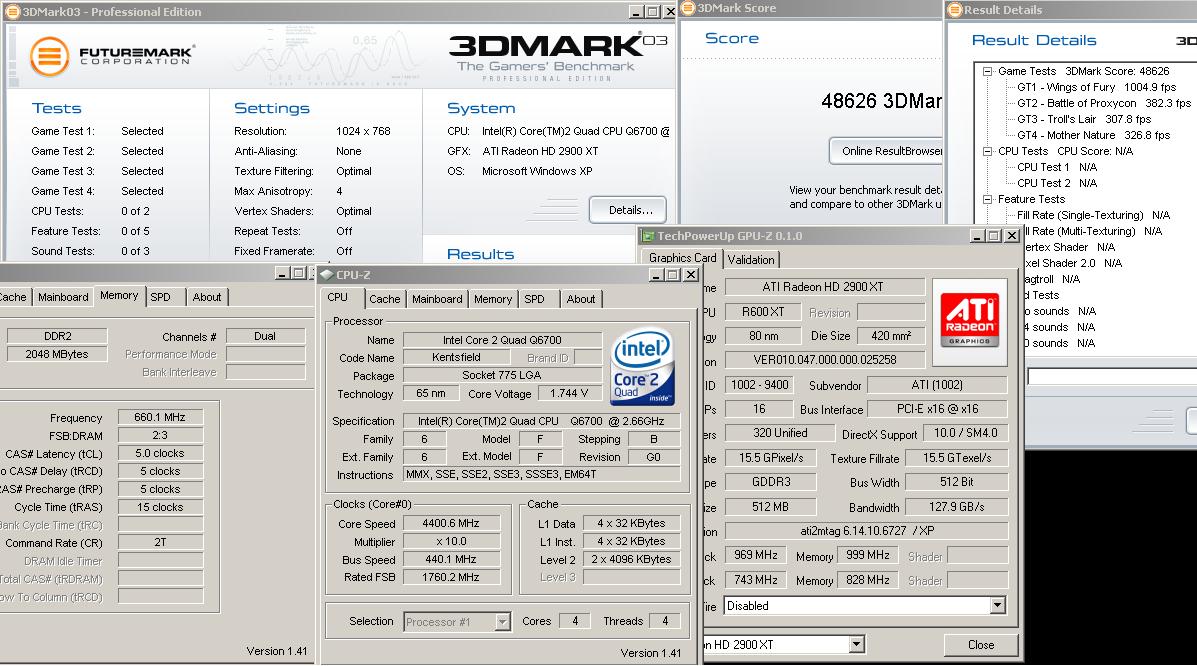Select 'CPU Test 1' tree row
This screenshot has width=1197, height=666.
1057,167
